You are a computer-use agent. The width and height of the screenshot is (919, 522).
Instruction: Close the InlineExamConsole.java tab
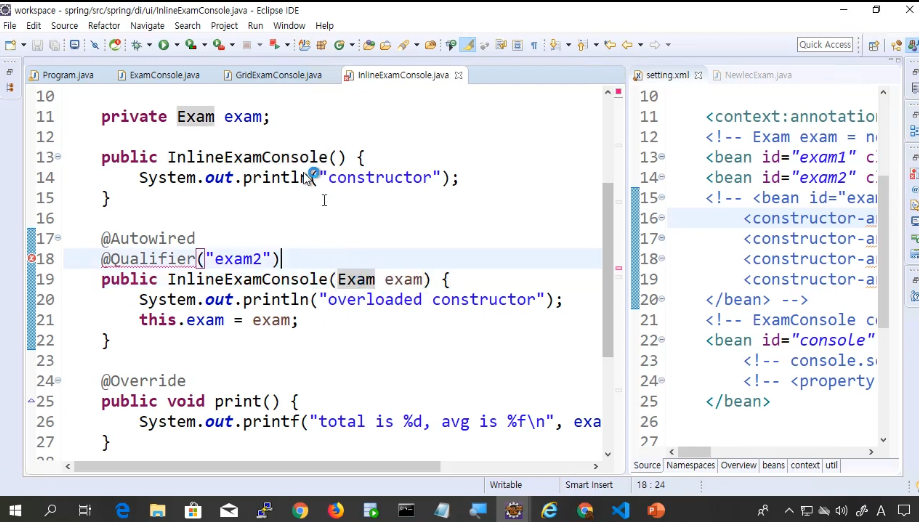tap(458, 75)
